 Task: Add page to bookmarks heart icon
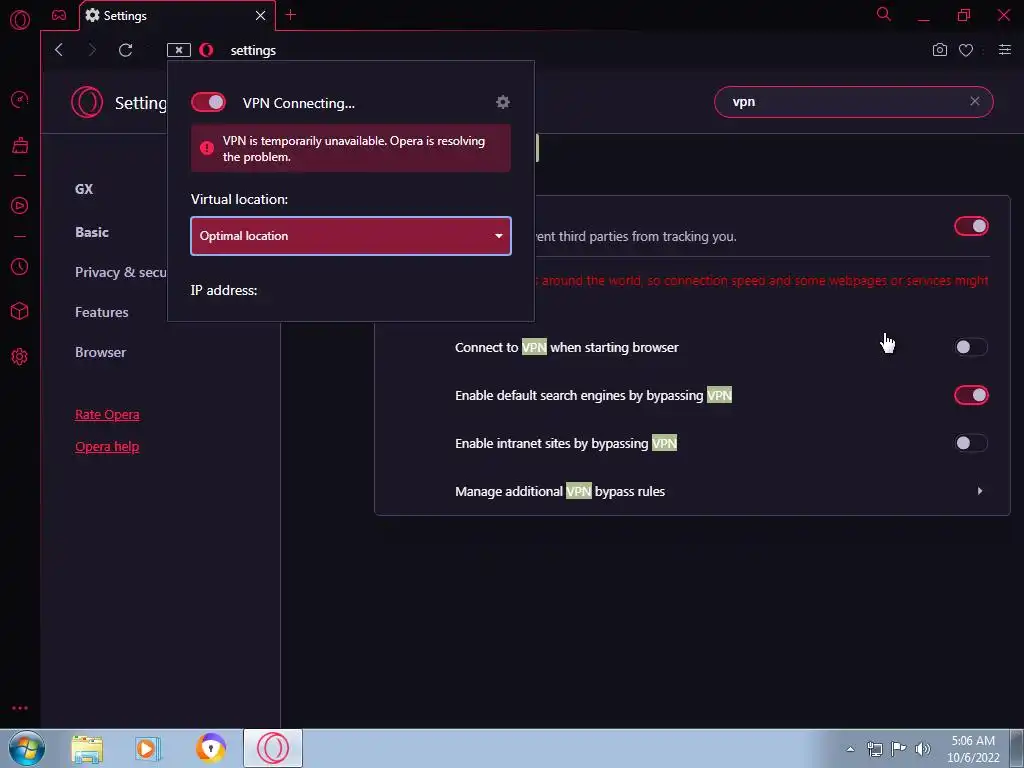tap(966, 50)
